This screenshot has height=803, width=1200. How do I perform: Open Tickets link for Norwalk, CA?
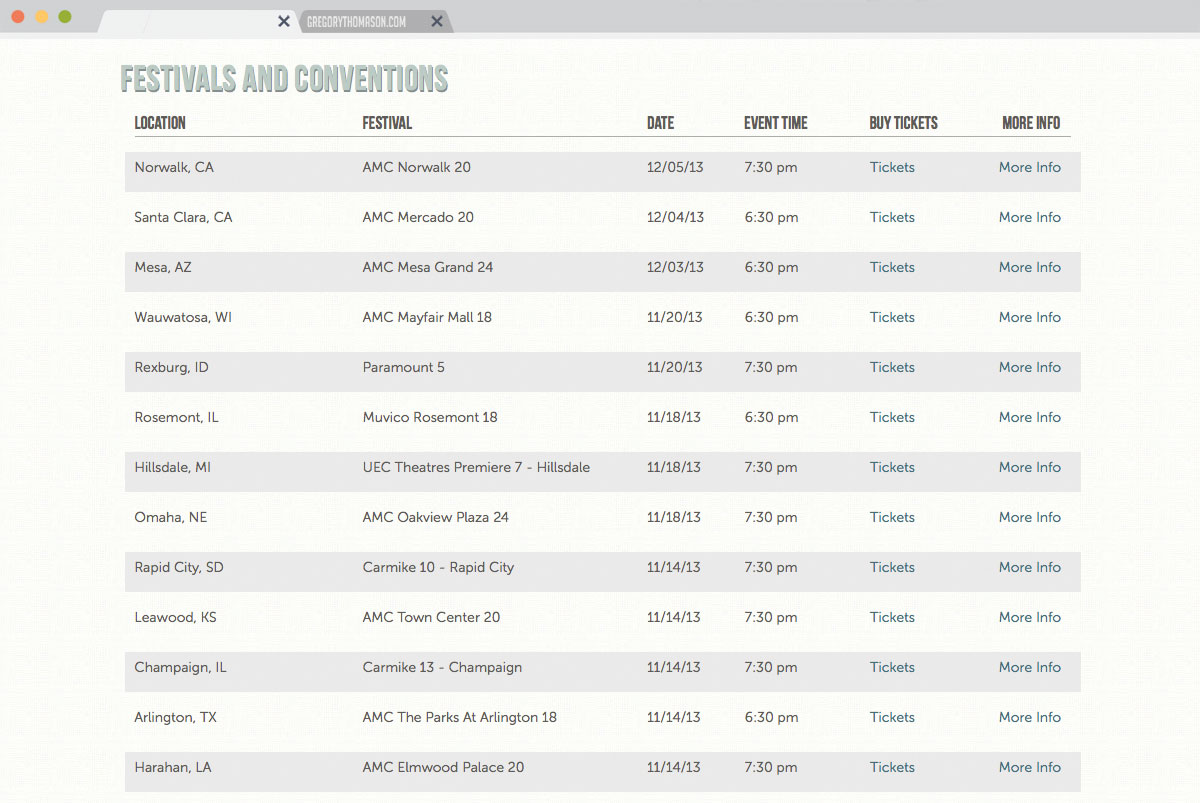tap(892, 167)
